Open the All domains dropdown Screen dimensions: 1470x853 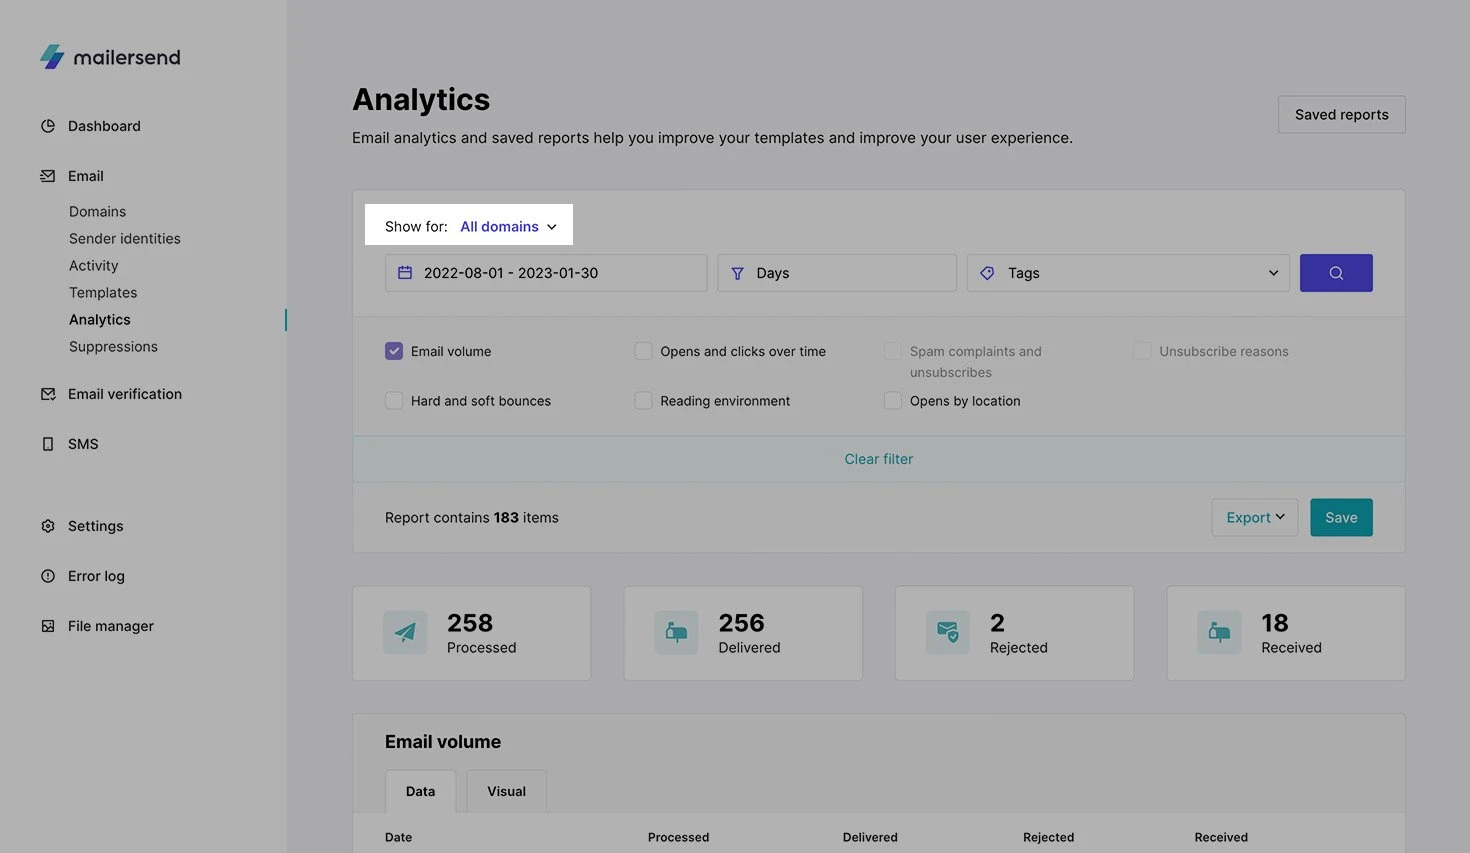(508, 227)
